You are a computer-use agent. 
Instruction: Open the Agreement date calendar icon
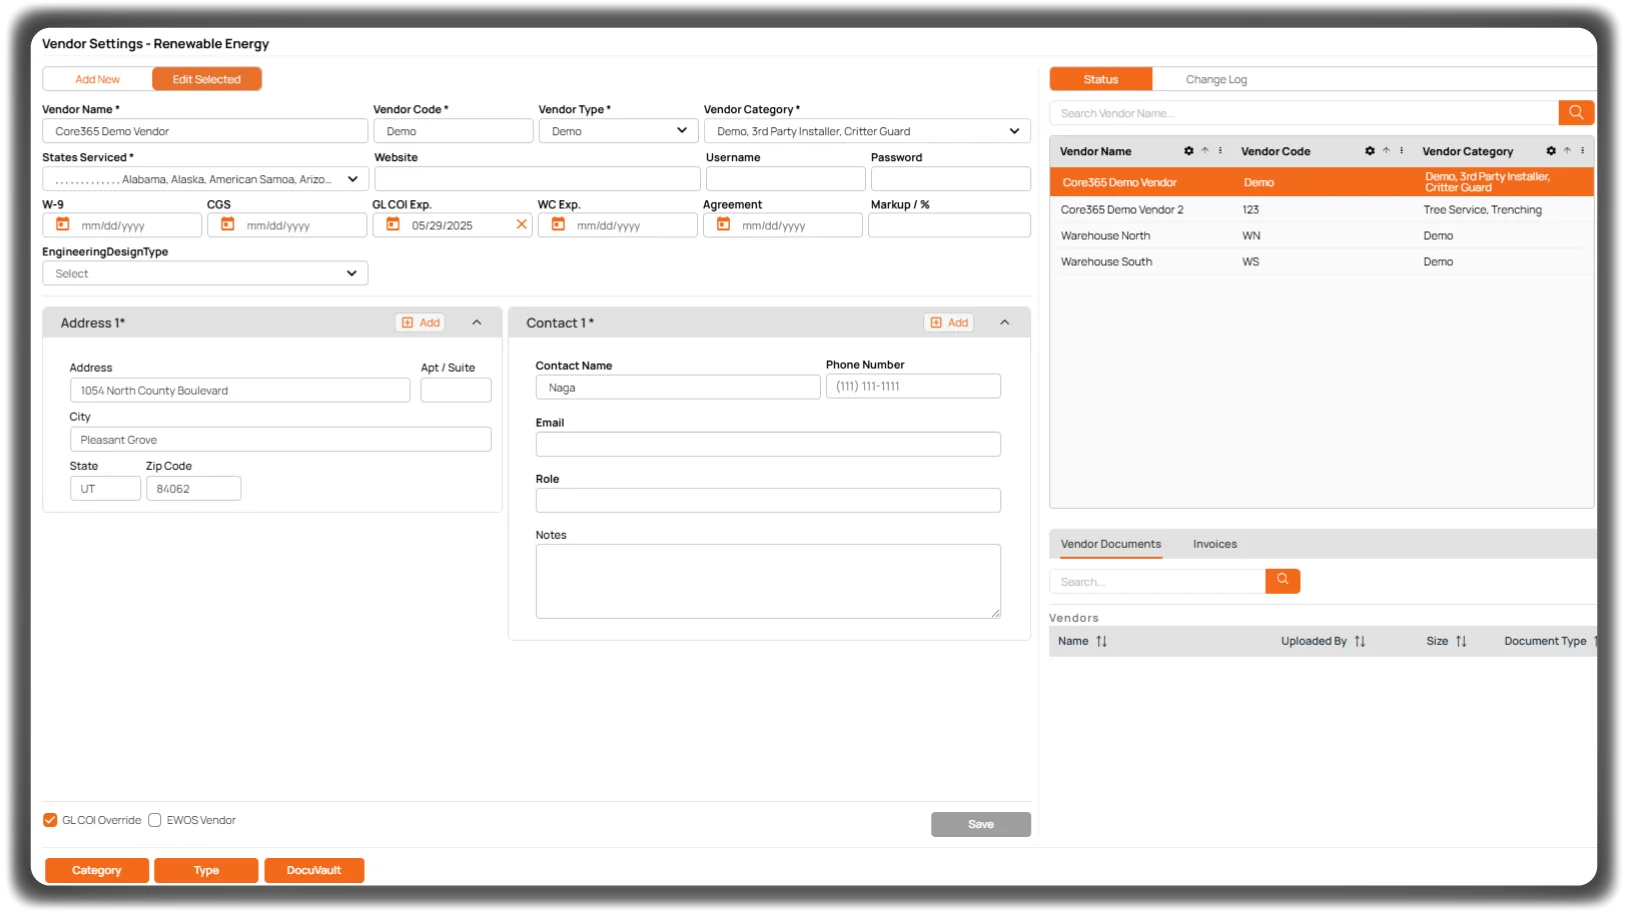723,224
